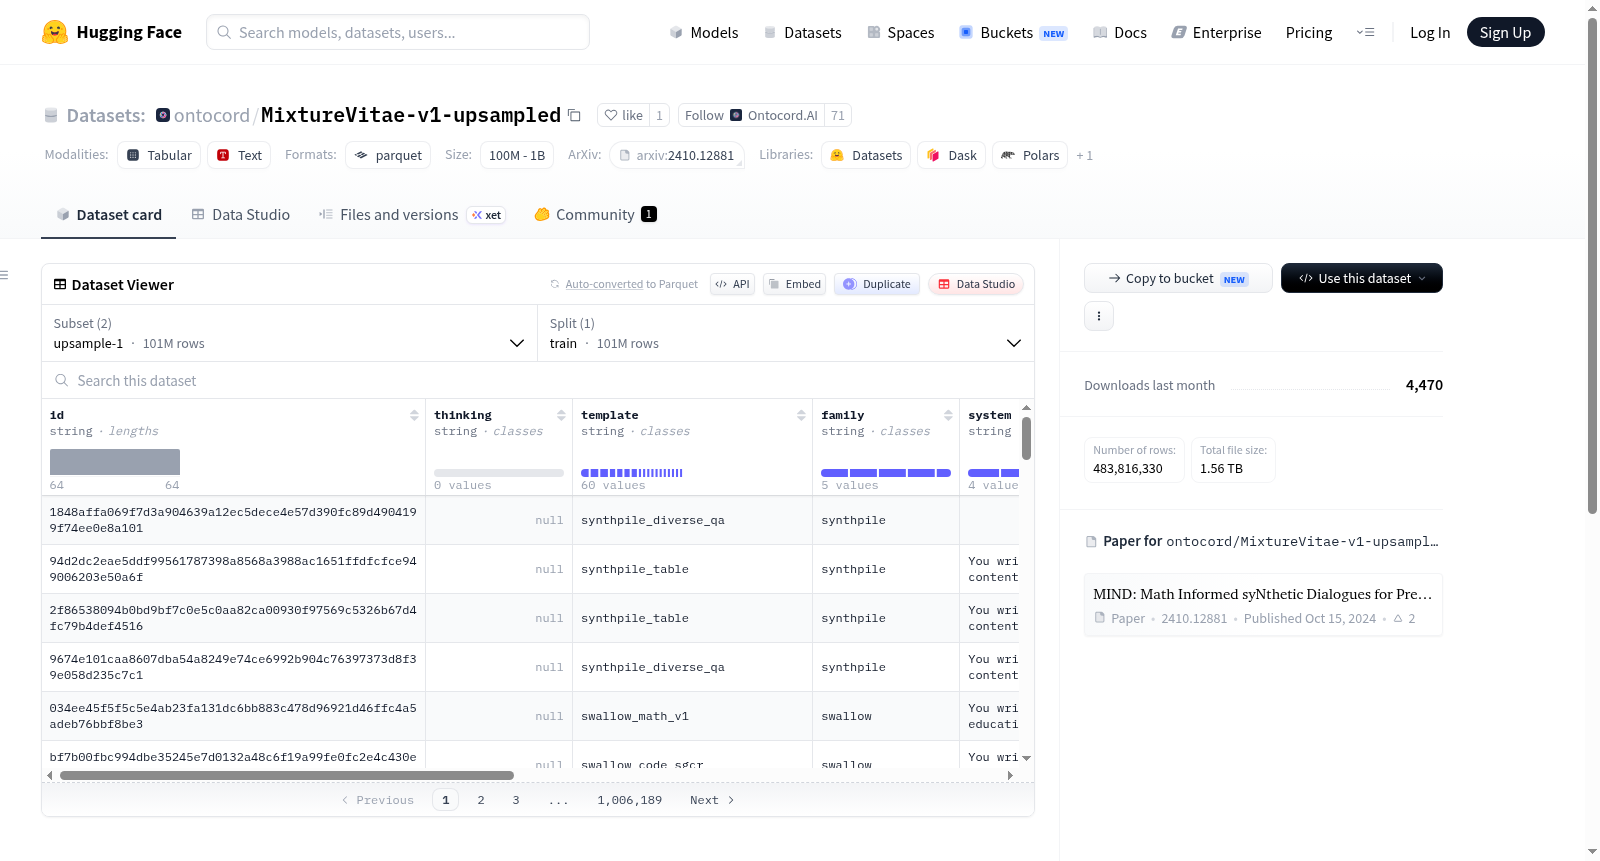Click the heart like button

623,115
